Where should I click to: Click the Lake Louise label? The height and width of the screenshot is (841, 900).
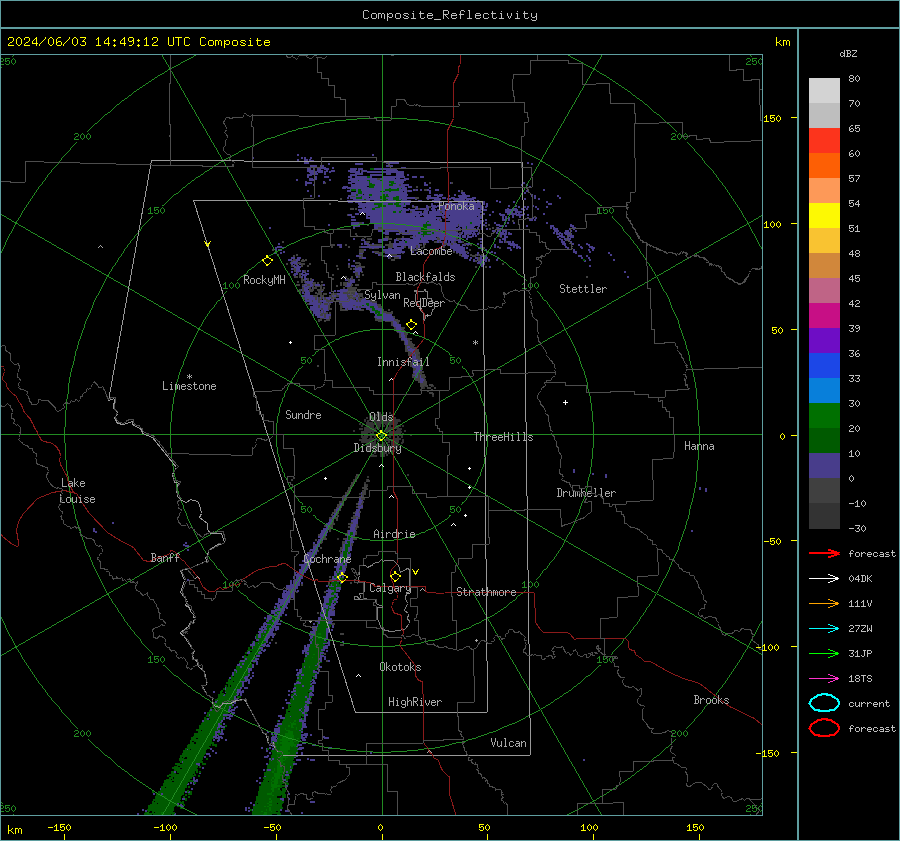[x=77, y=491]
